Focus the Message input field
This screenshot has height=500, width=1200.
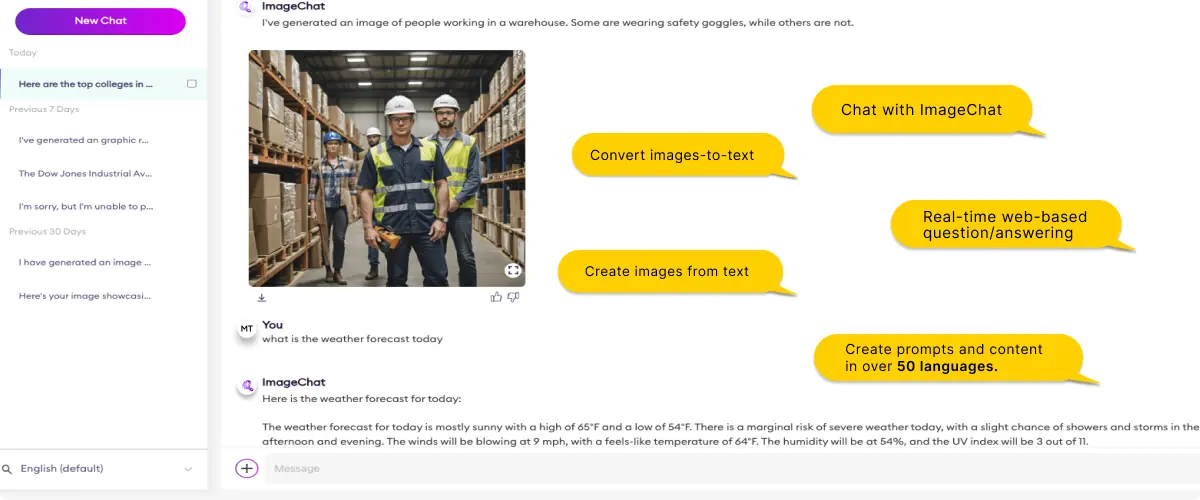730,468
